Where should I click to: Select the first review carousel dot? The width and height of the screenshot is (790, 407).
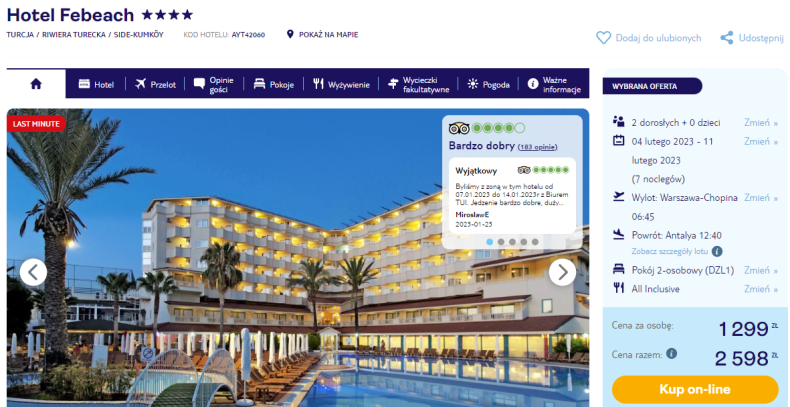pos(490,242)
